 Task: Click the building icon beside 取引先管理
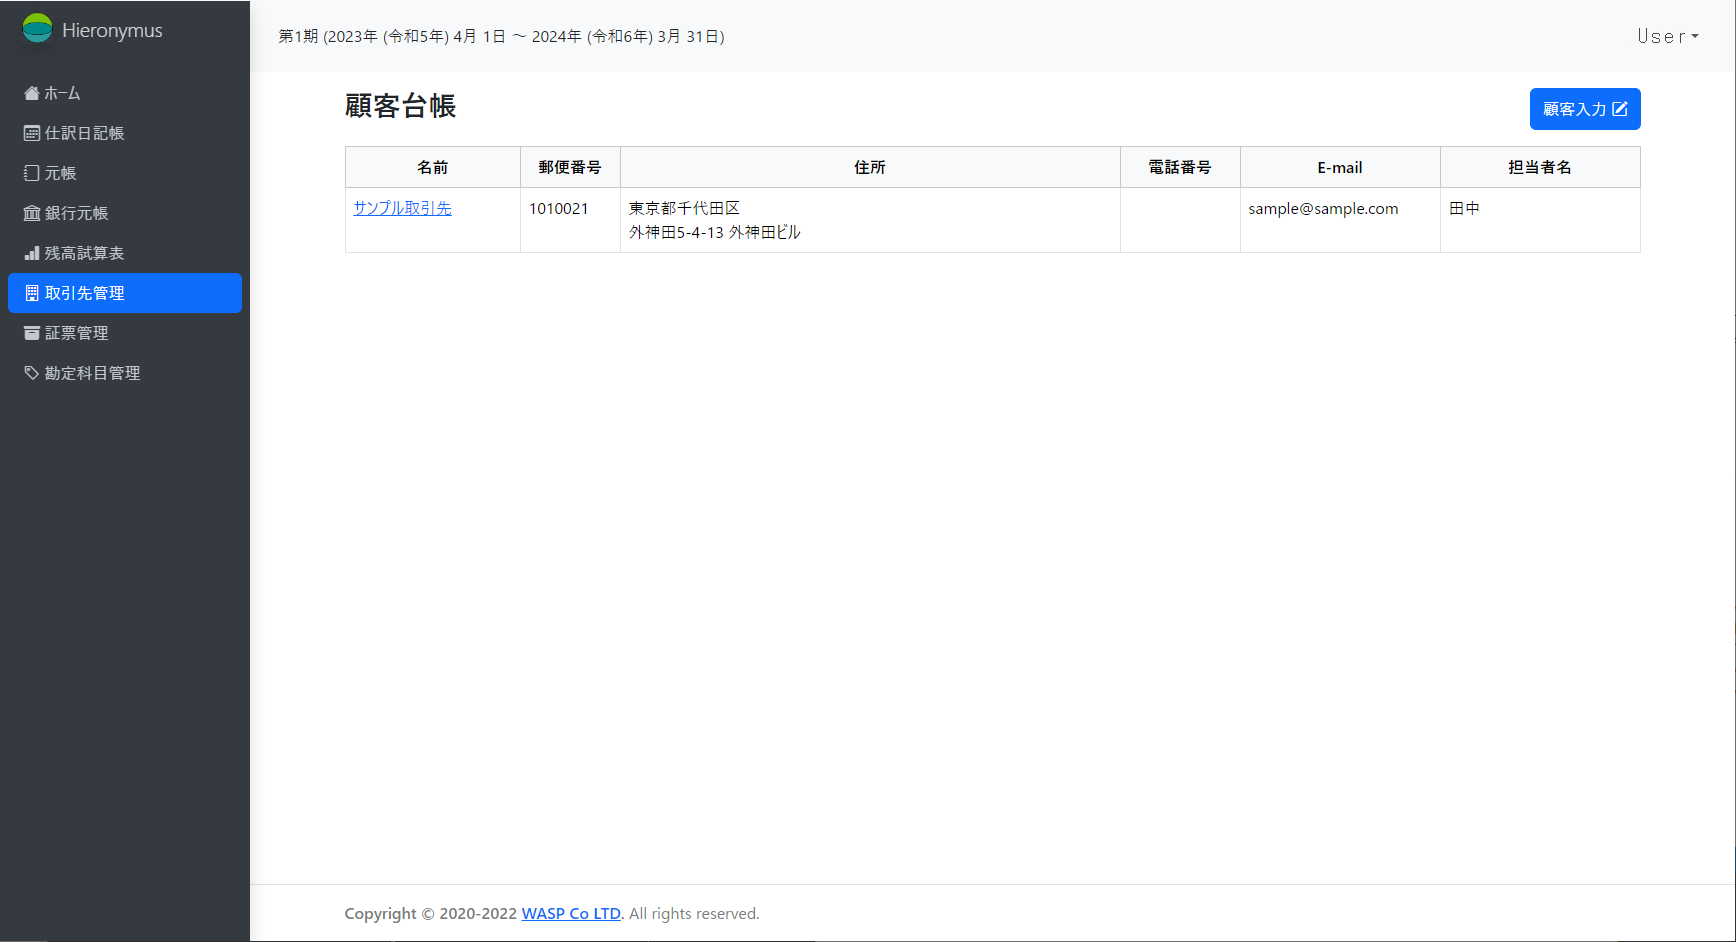tap(32, 293)
